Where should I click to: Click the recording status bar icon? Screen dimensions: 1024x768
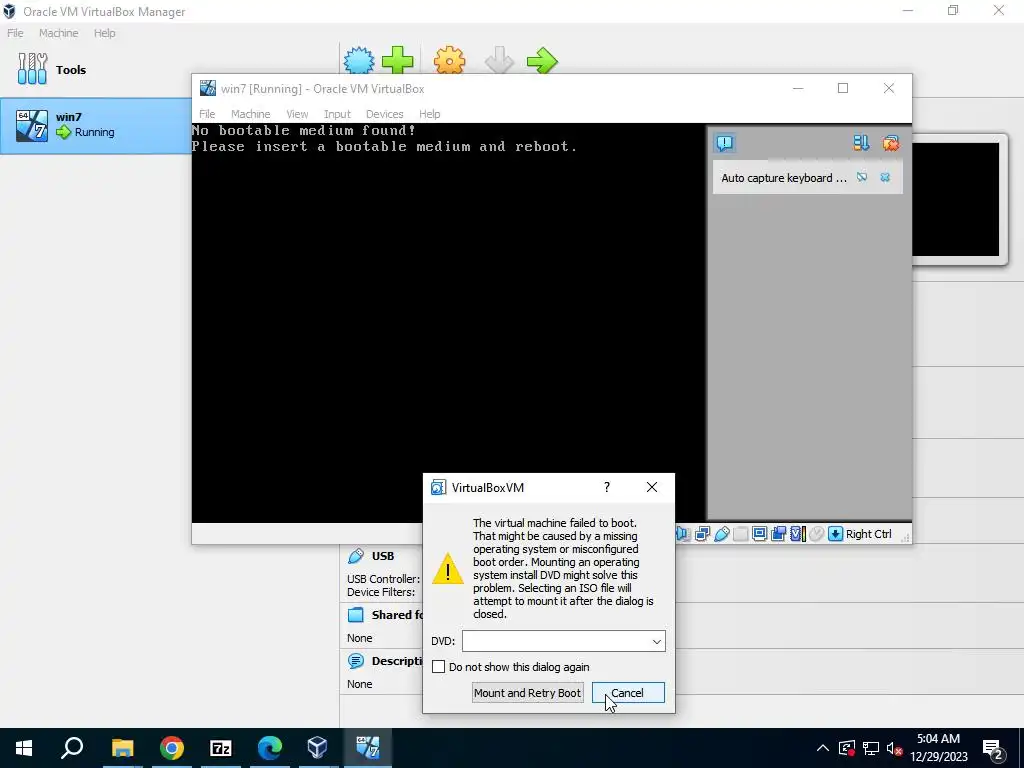[x=778, y=534]
